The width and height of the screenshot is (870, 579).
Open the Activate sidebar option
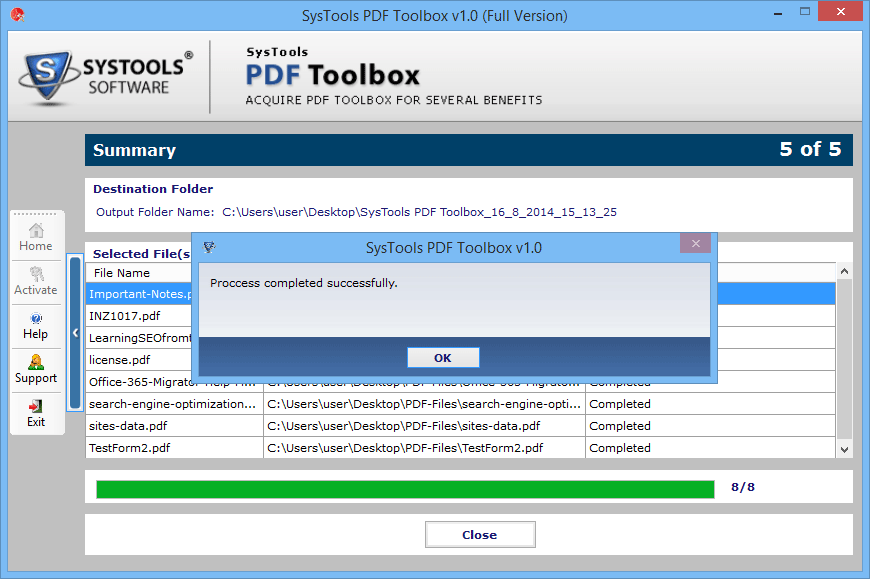36,281
